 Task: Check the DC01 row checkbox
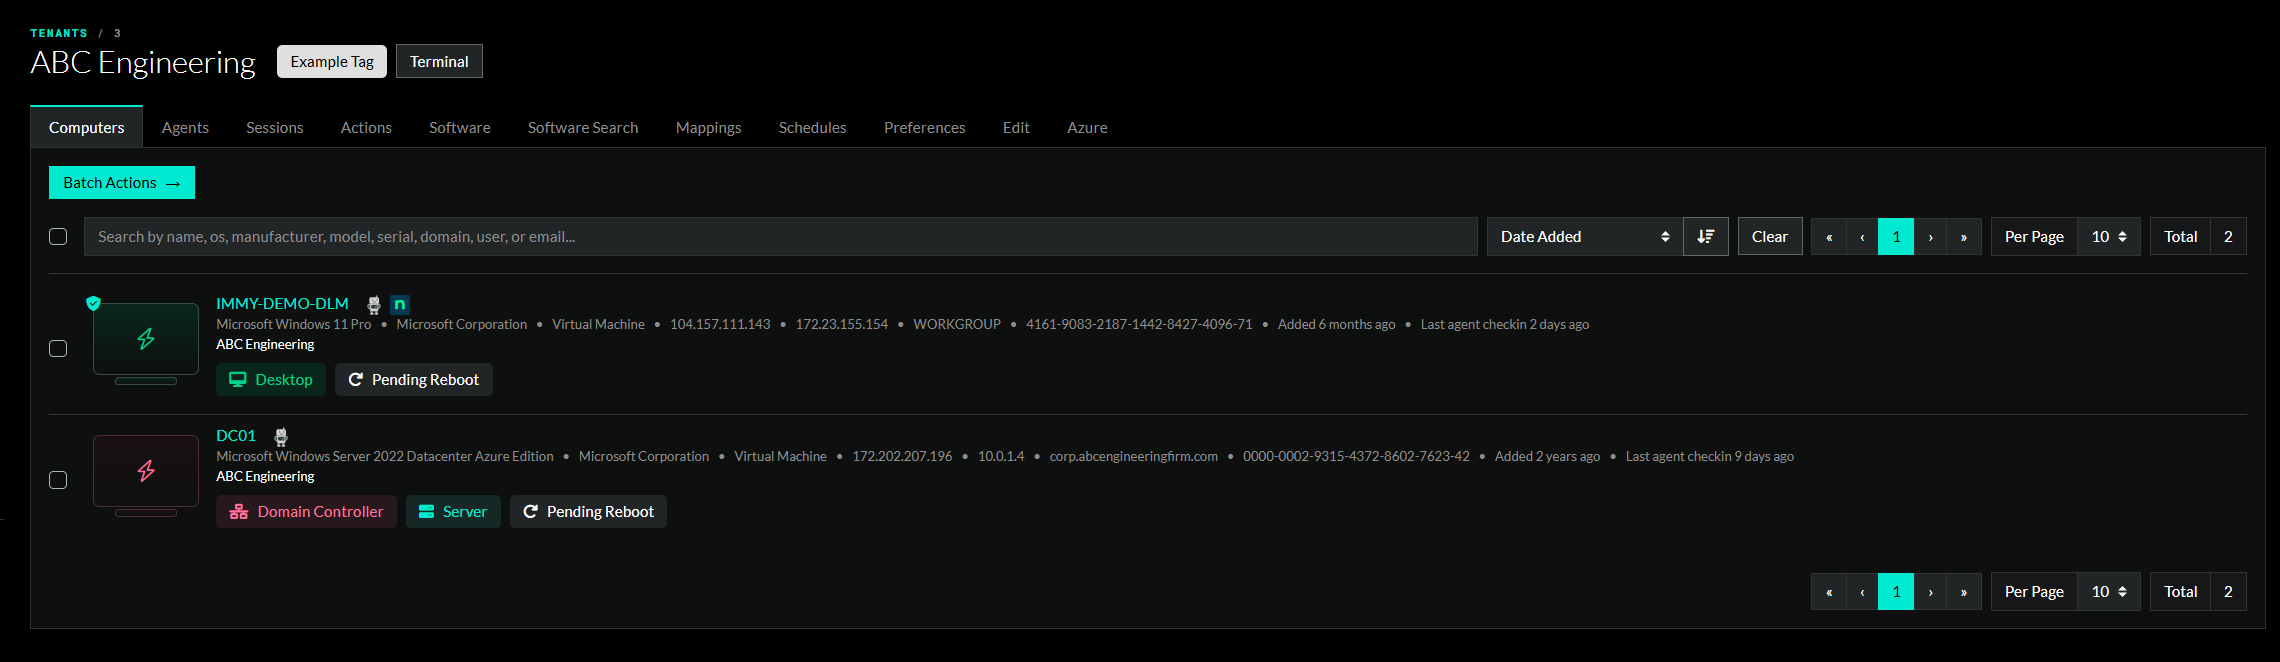tap(58, 481)
